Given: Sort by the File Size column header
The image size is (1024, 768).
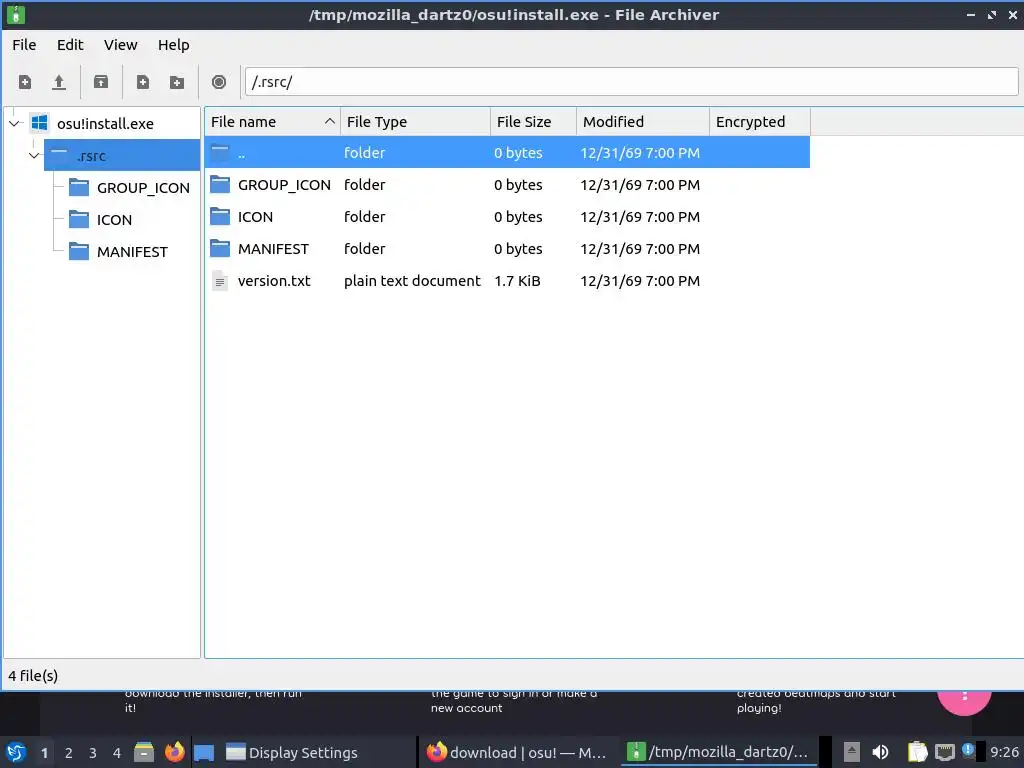Looking at the screenshot, I should tap(534, 122).
